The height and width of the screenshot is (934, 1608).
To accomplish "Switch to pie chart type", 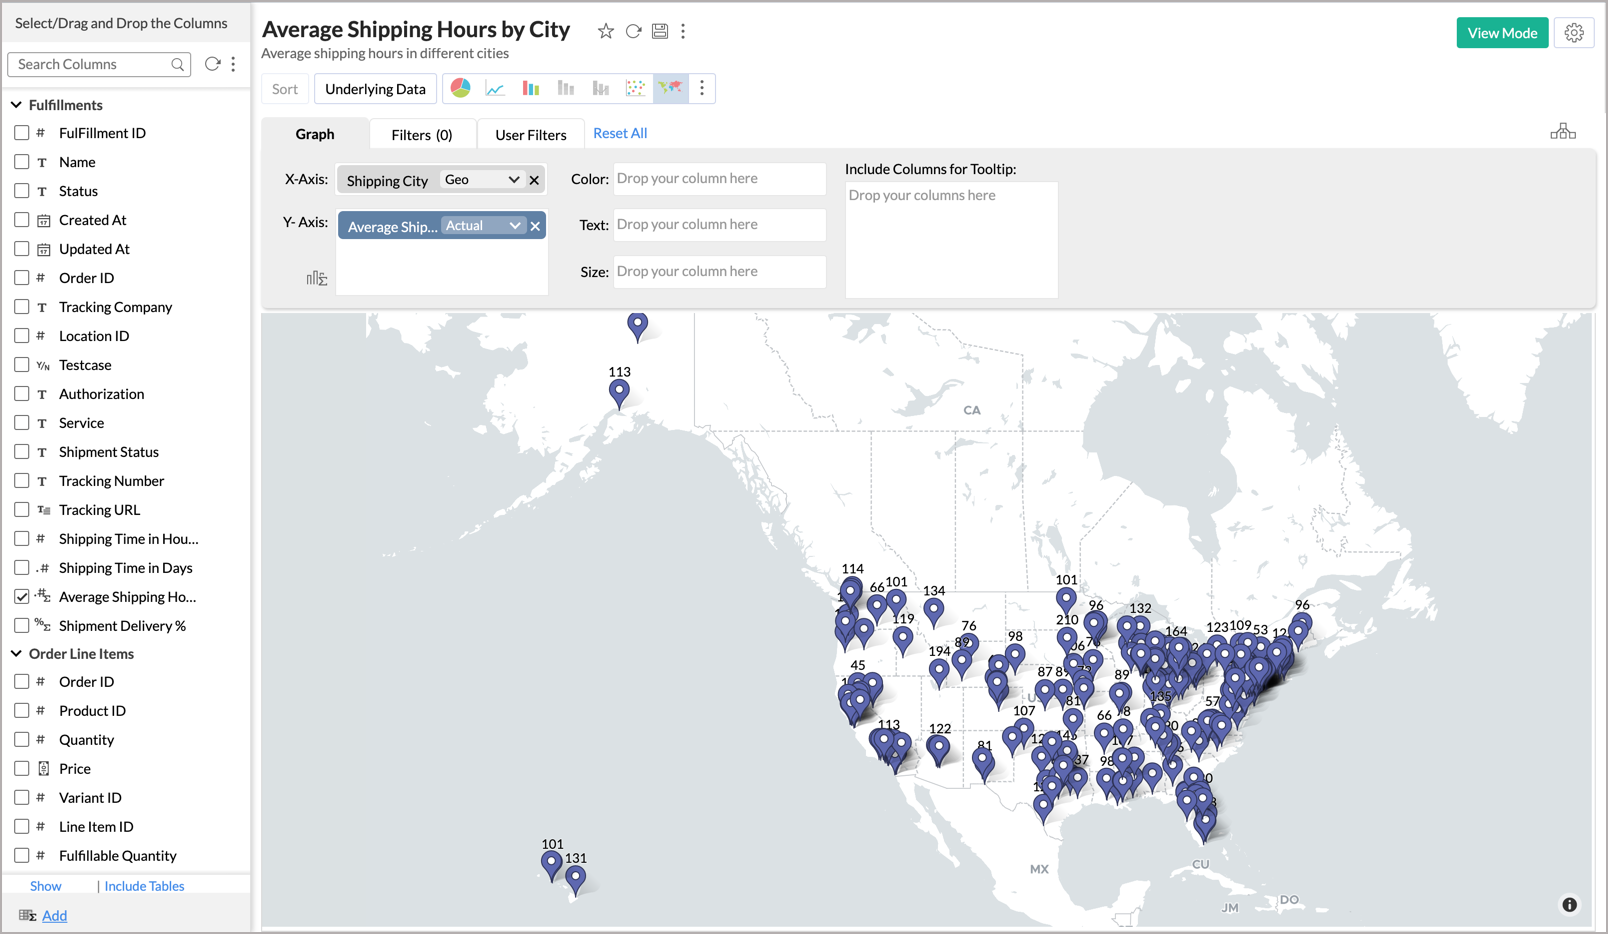I will 460,88.
